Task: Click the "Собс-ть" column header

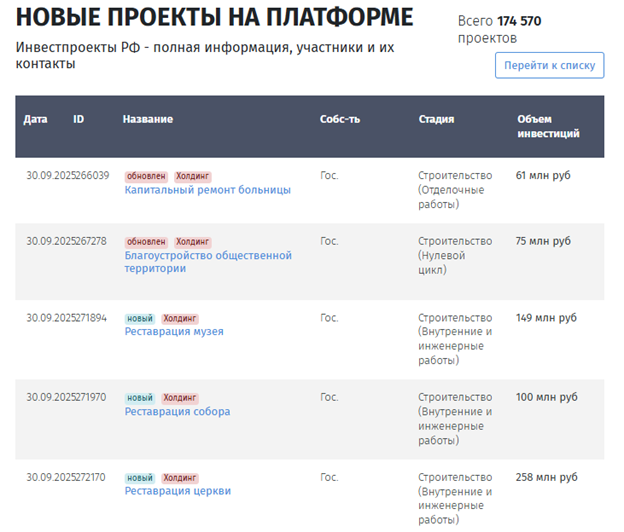Action: [340, 119]
